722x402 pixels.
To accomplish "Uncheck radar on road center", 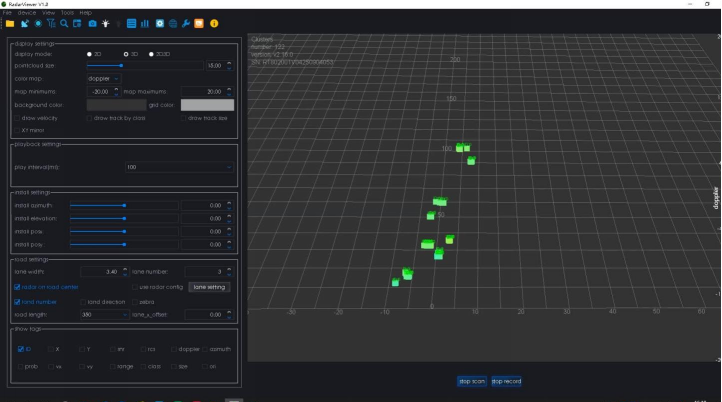I will pyautogui.click(x=17, y=287).
